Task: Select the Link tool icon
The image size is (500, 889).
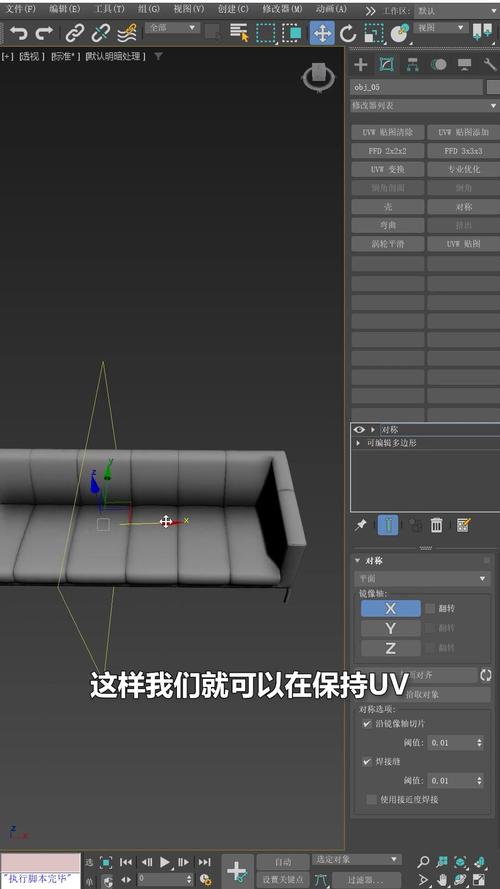Action: coord(74,34)
